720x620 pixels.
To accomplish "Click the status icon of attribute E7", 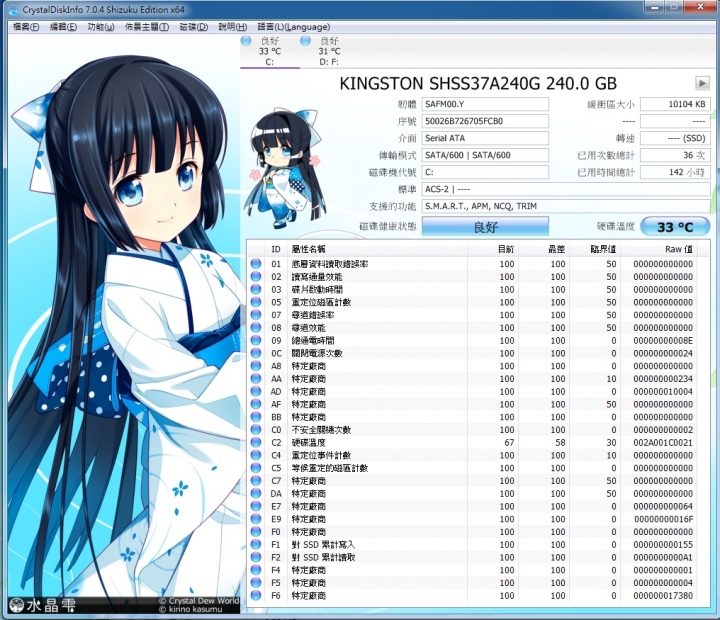I will coord(256,506).
